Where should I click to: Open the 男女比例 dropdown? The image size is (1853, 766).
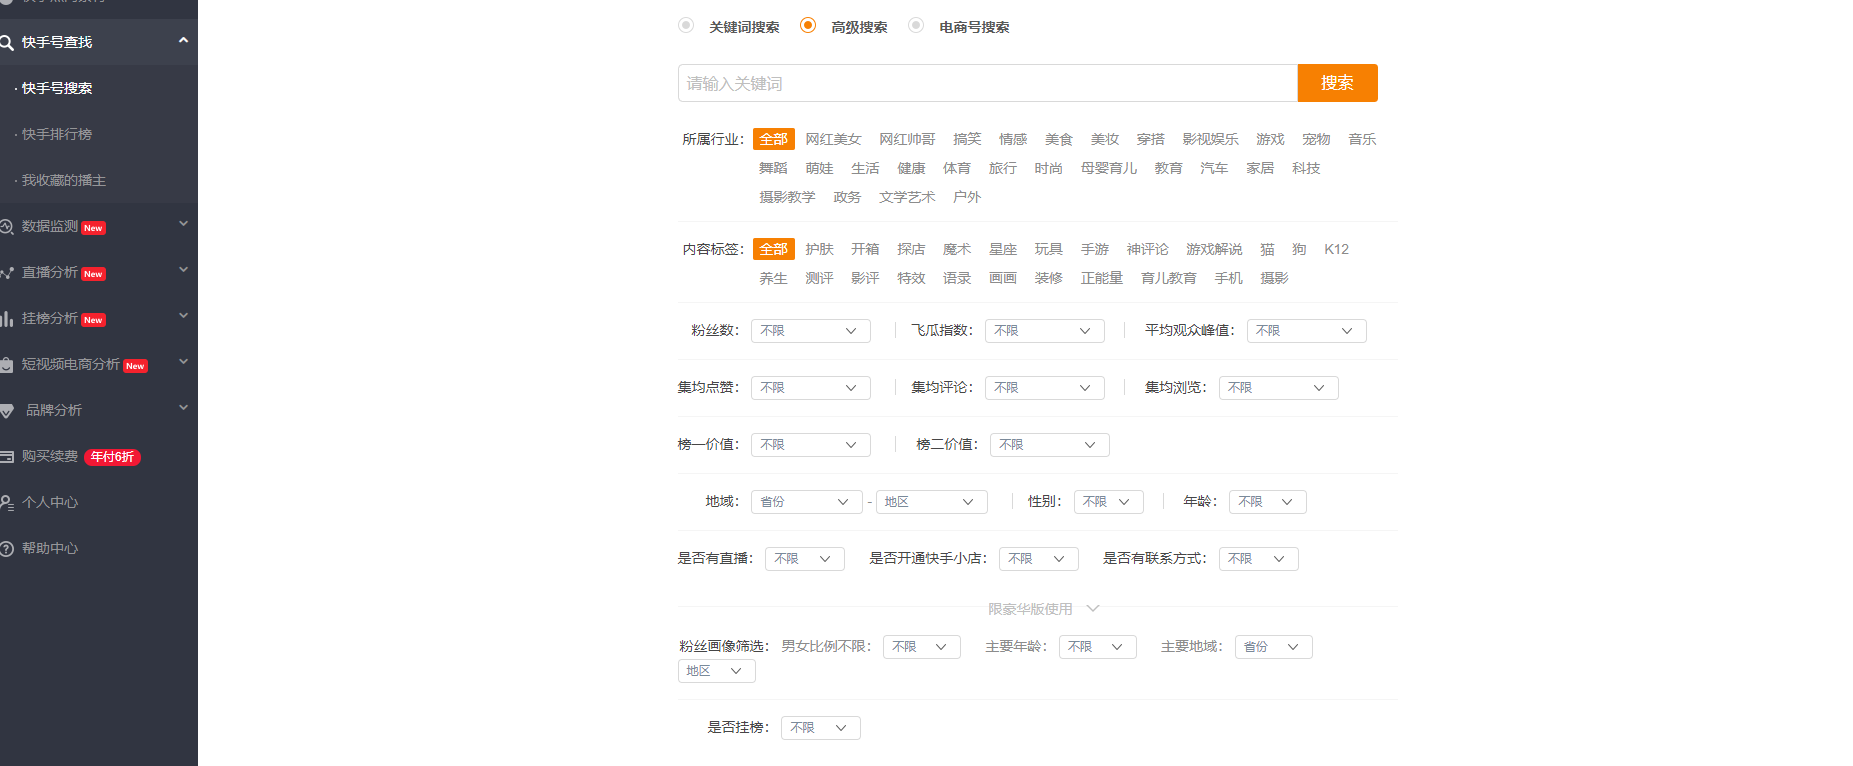922,647
